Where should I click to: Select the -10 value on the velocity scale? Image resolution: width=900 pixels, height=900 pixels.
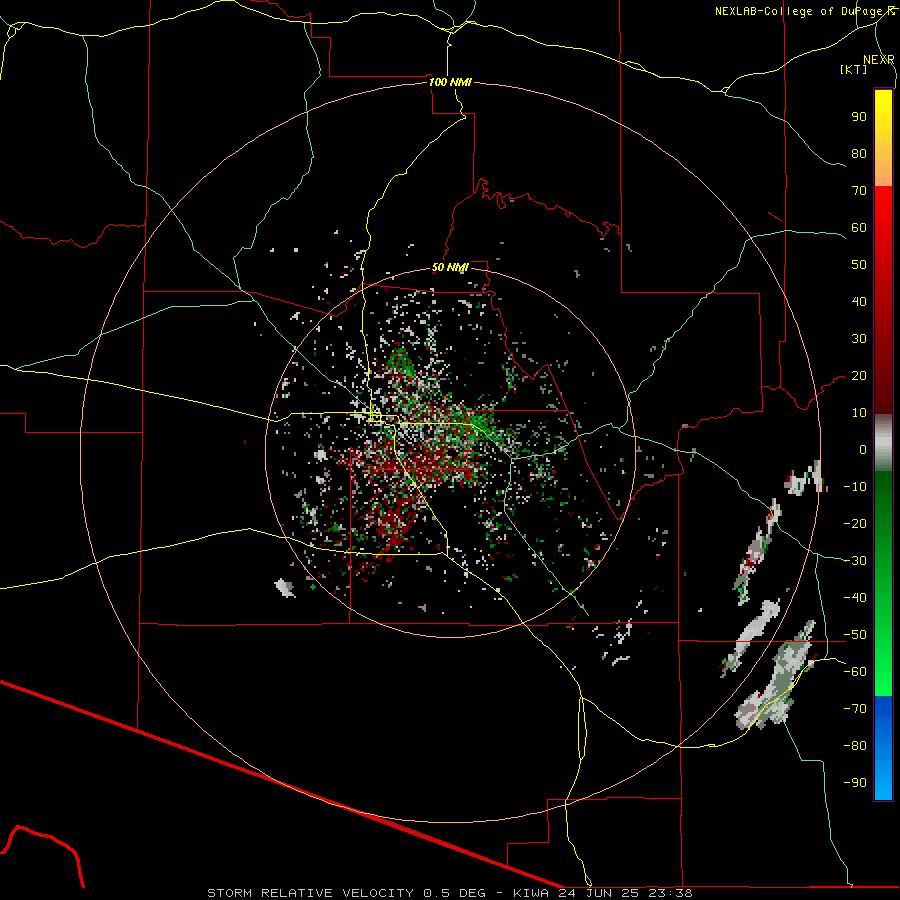[855, 487]
